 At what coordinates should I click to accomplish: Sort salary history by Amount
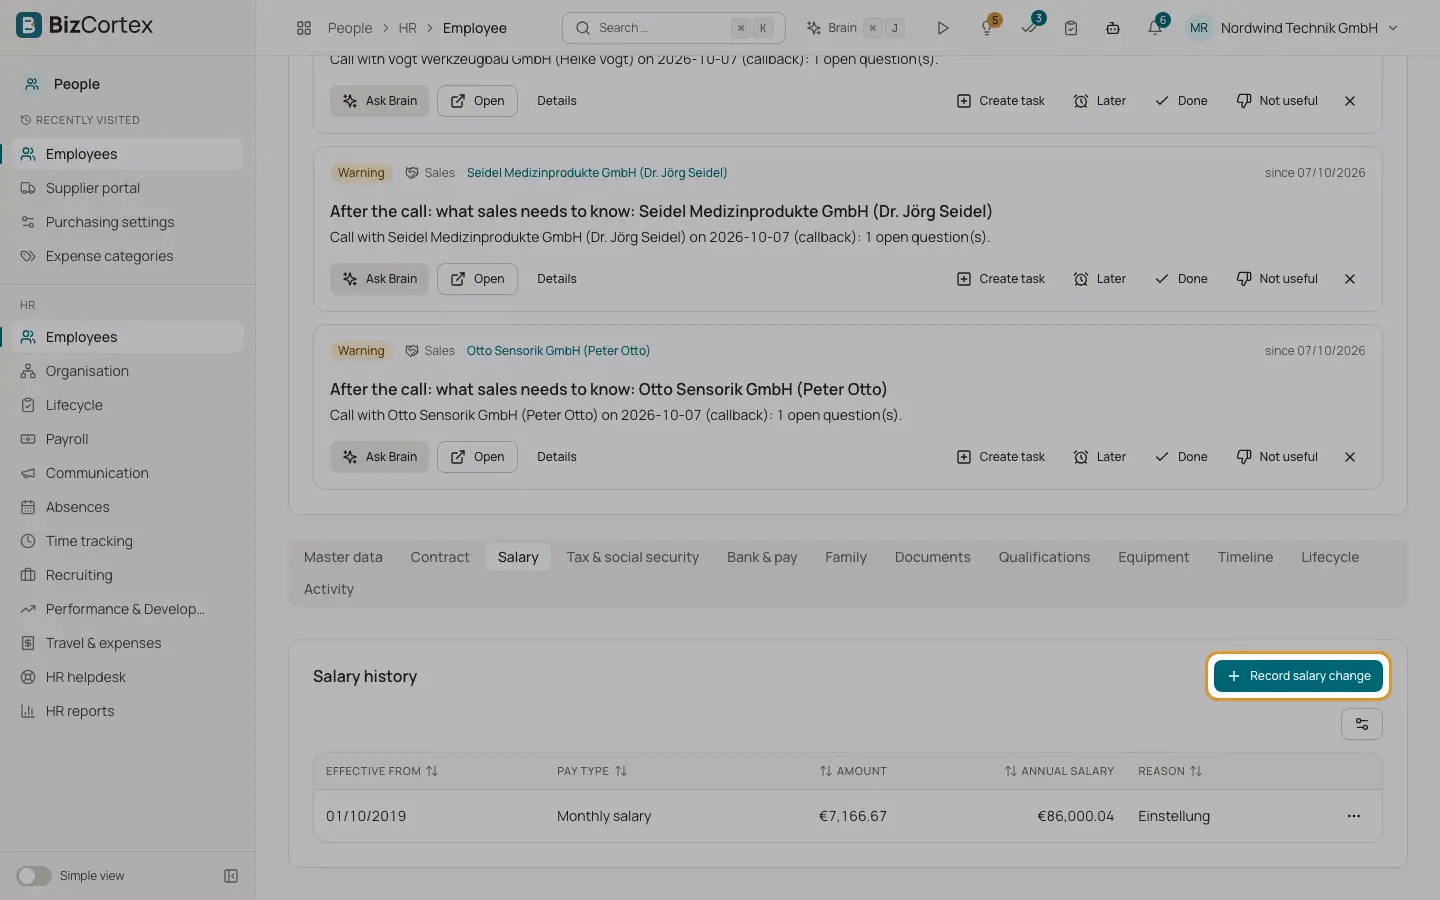pos(853,771)
